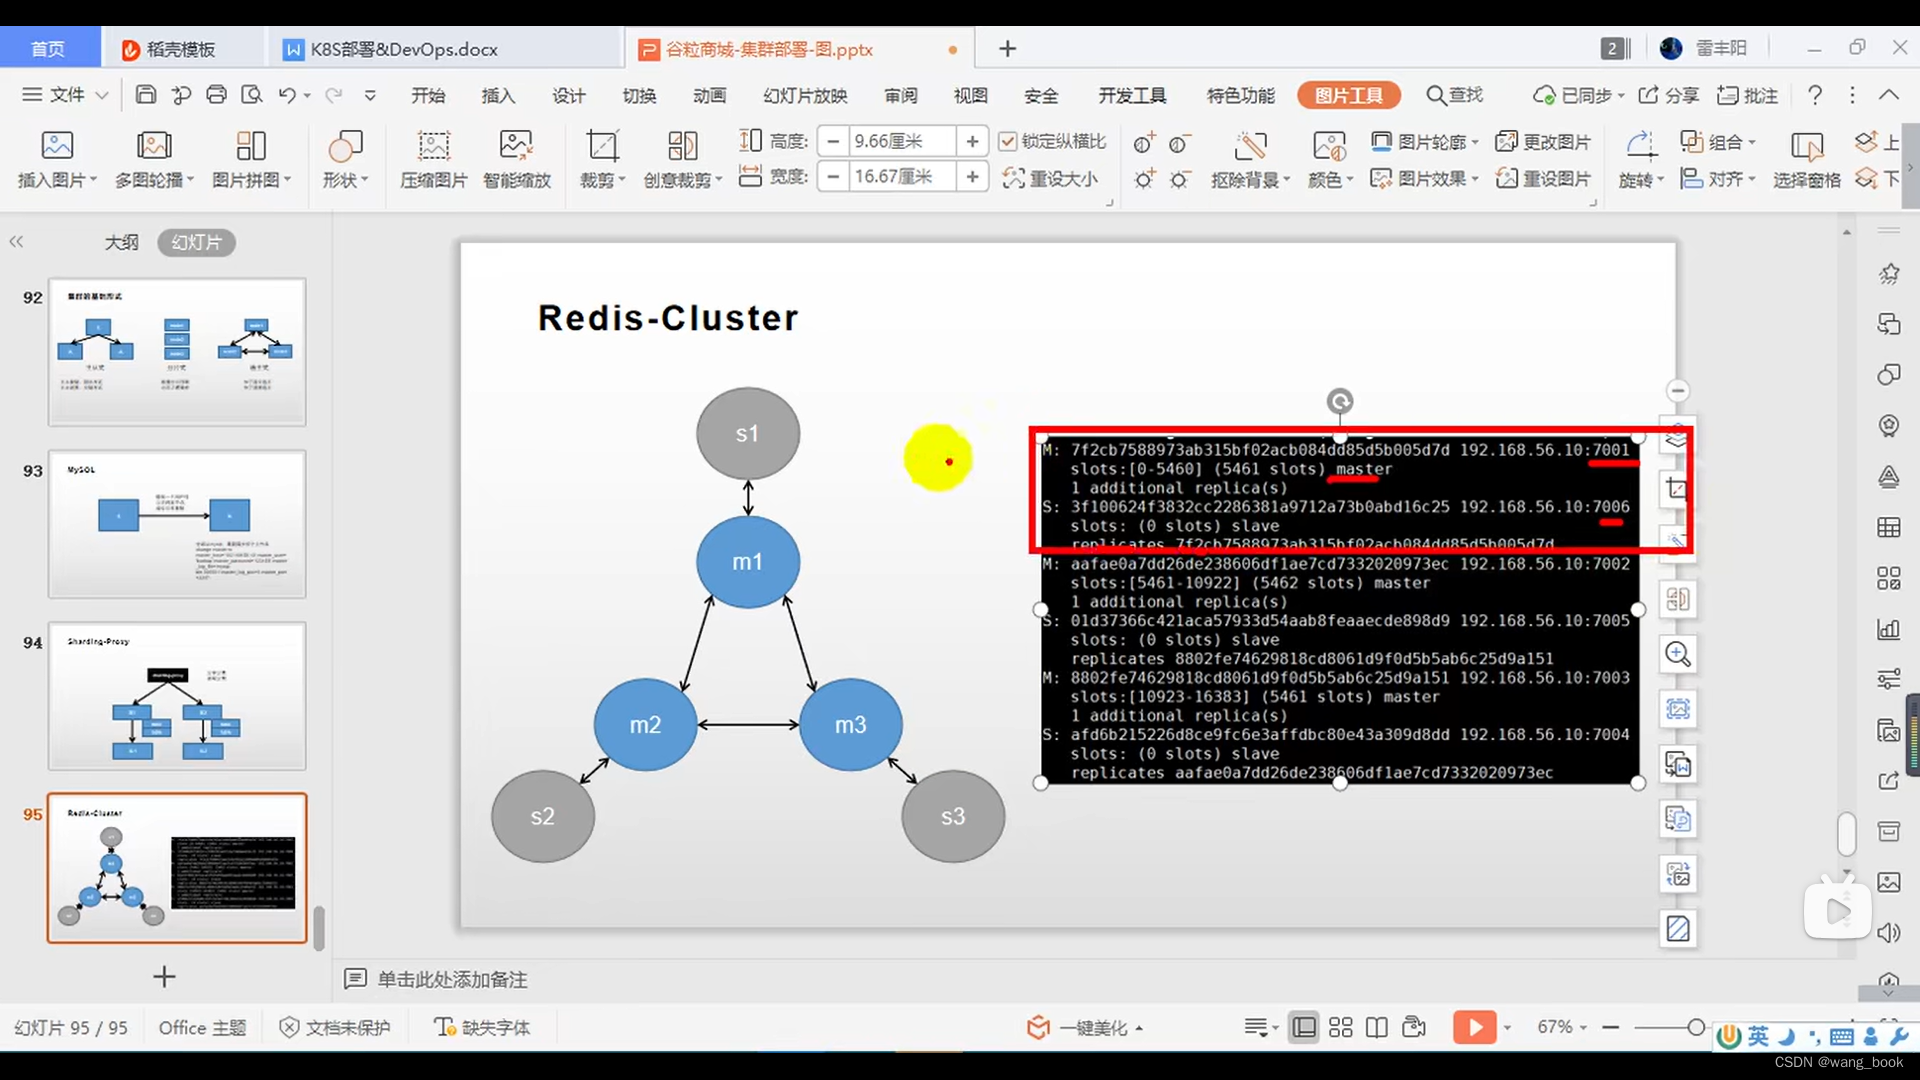The width and height of the screenshot is (1920, 1080).
Task: Click the 幻灯片 view toggle tab
Action: click(x=195, y=241)
